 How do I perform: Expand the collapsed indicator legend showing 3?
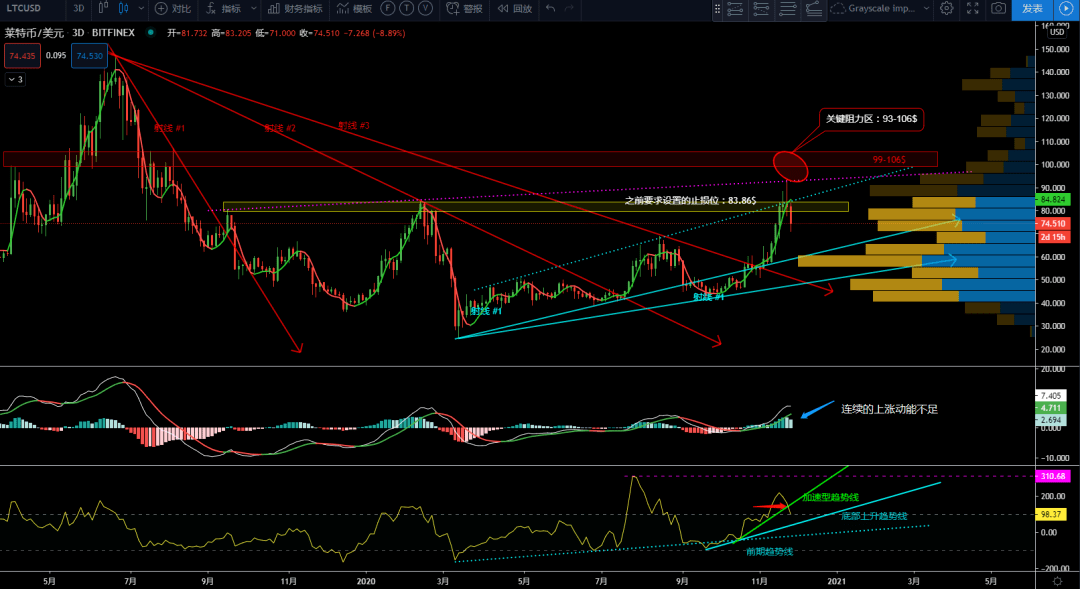(15, 79)
